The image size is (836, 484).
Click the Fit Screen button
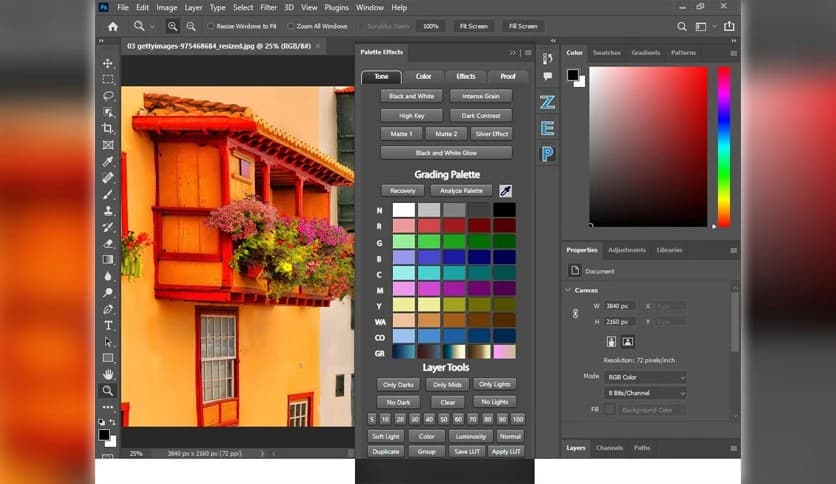click(473, 26)
